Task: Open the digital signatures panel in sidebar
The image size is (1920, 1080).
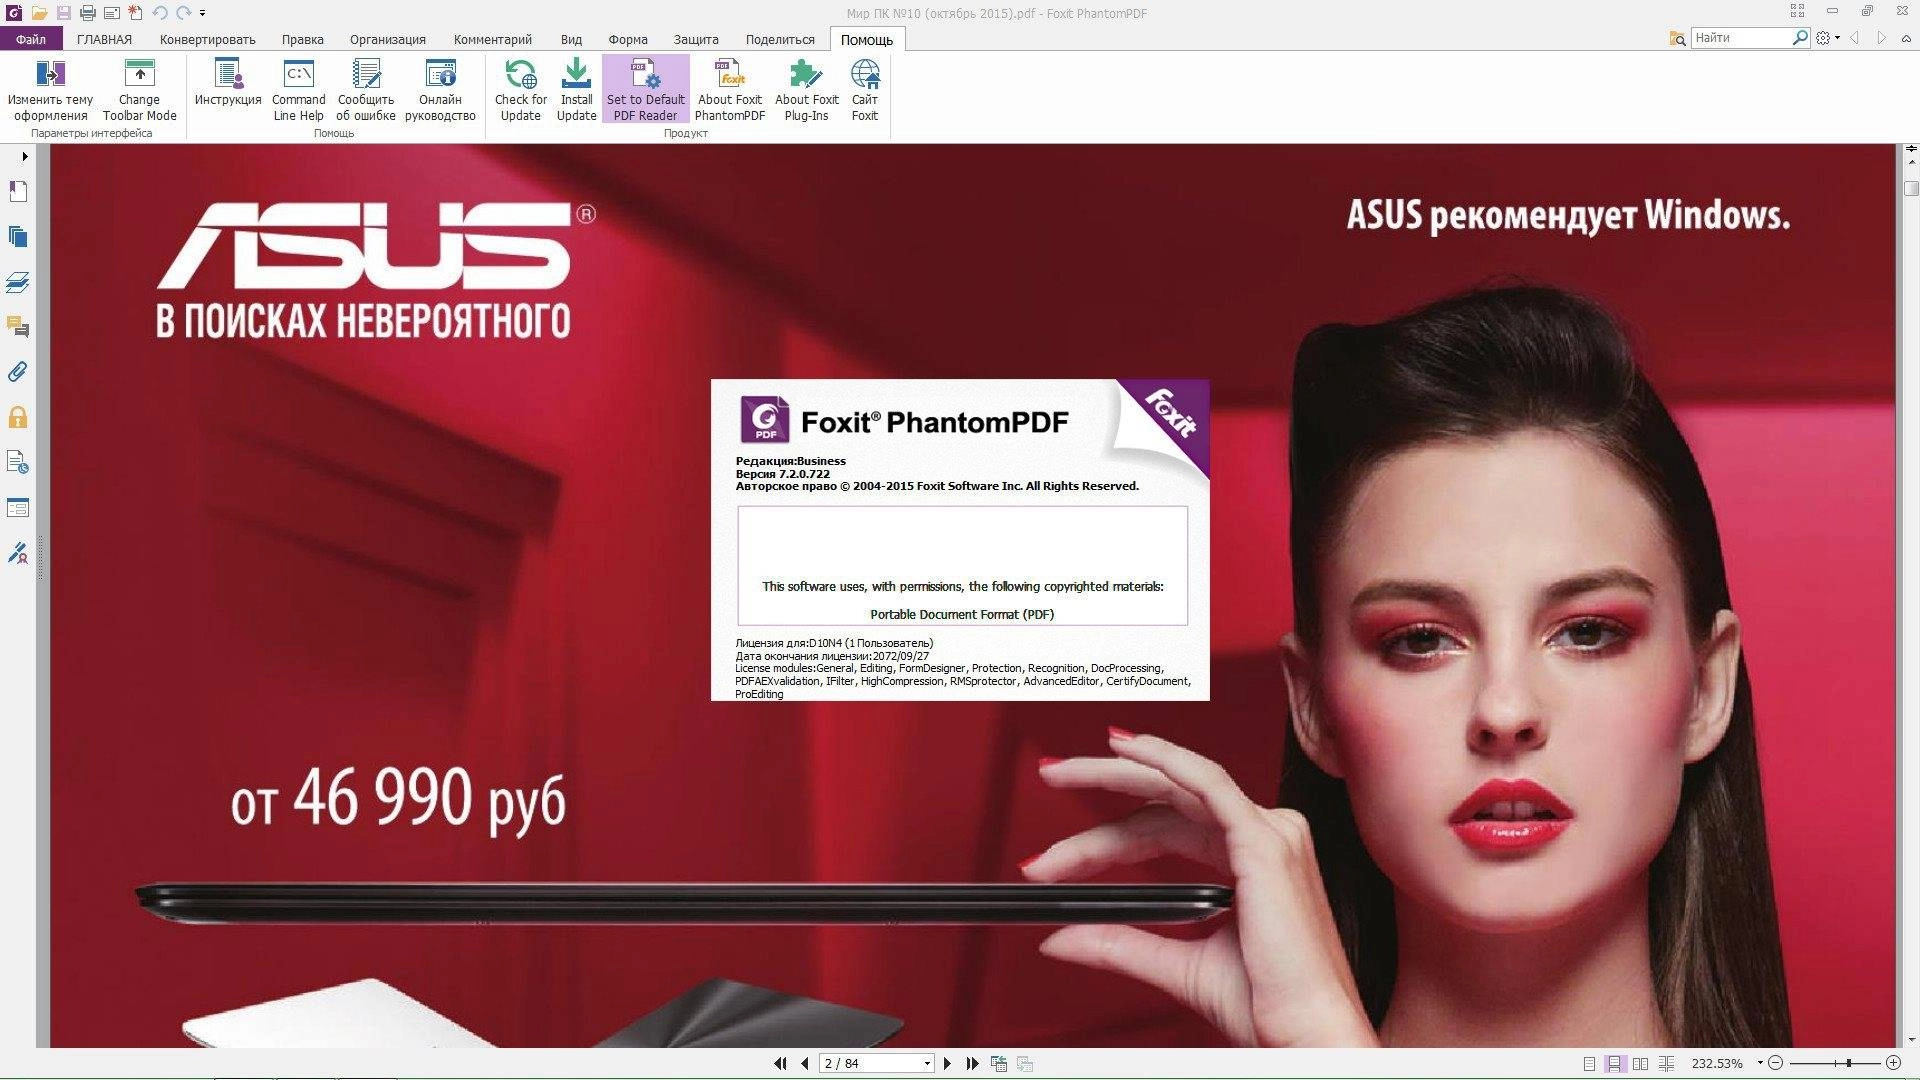Action: [17, 552]
